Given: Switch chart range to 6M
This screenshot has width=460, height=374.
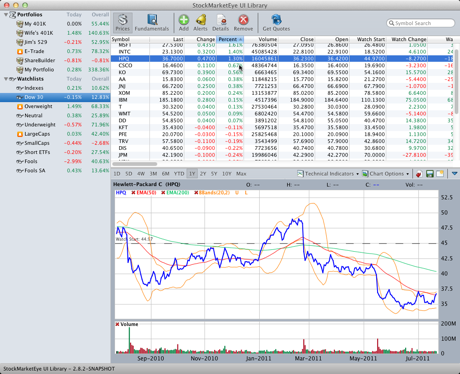Looking at the screenshot, I should (x=166, y=174).
